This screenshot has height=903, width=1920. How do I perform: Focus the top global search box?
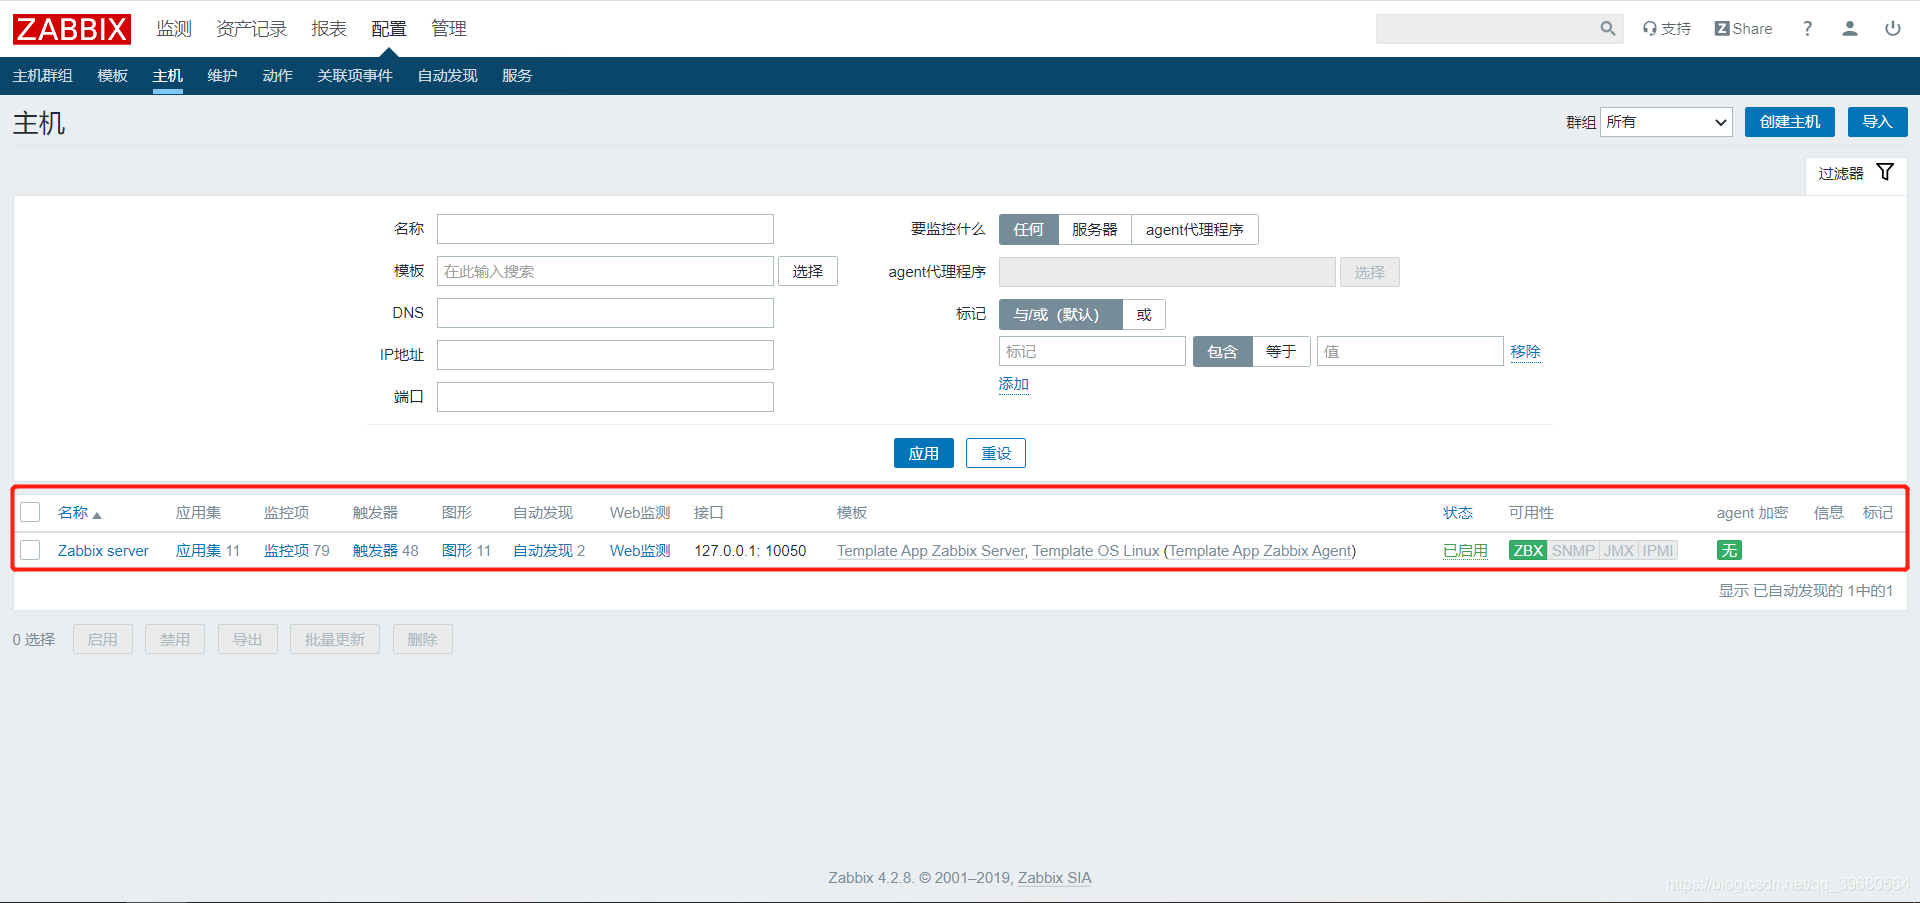1486,29
